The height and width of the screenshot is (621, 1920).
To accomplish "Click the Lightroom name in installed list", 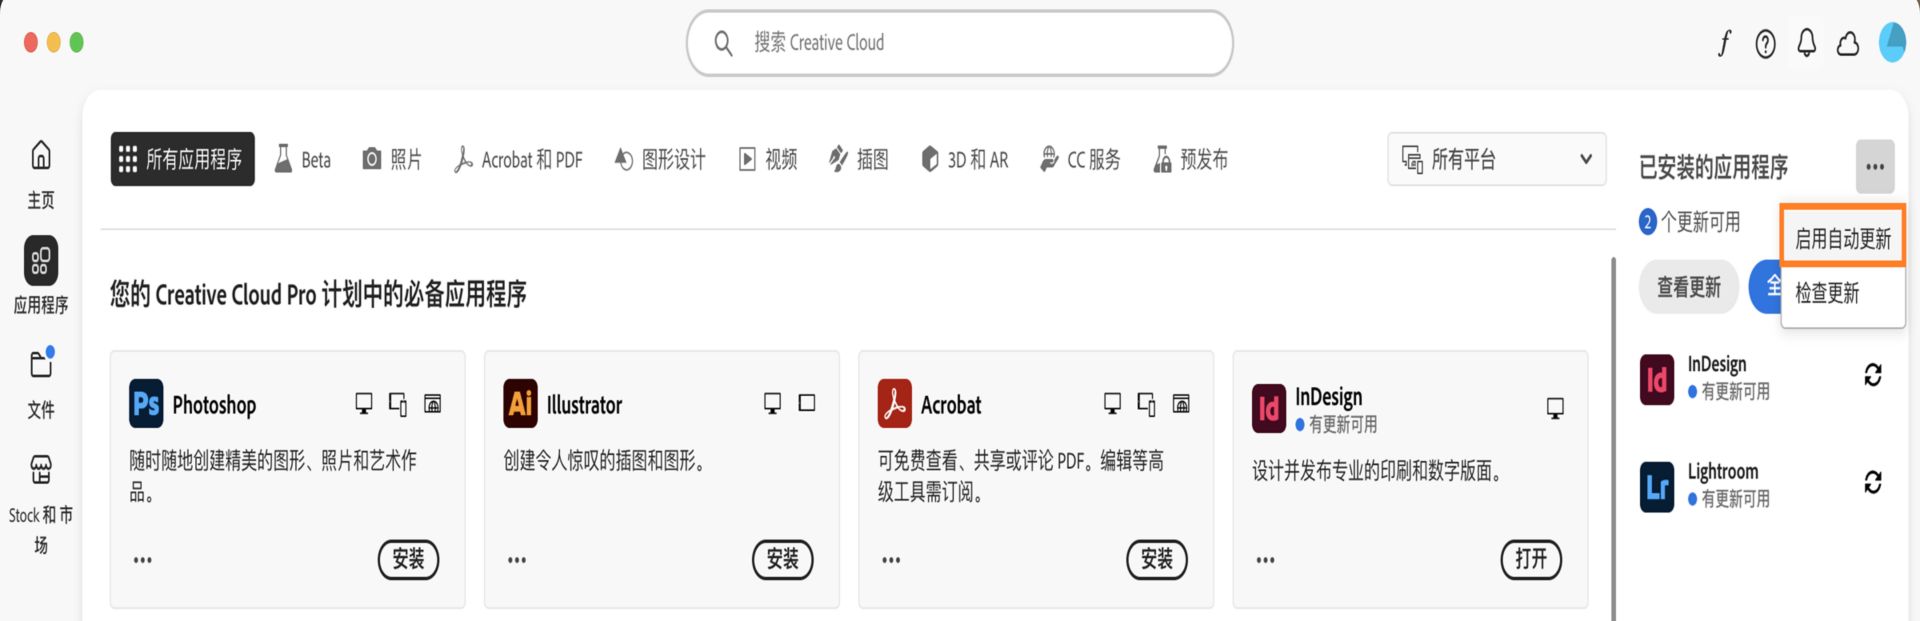I will (1723, 471).
